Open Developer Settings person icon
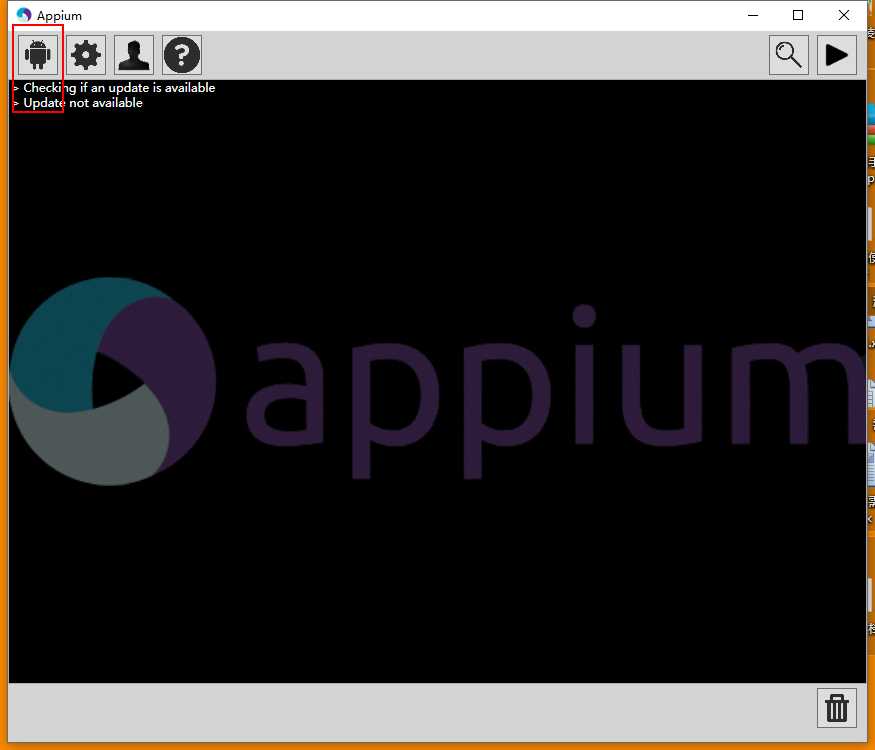The width and height of the screenshot is (875, 750). click(134, 55)
